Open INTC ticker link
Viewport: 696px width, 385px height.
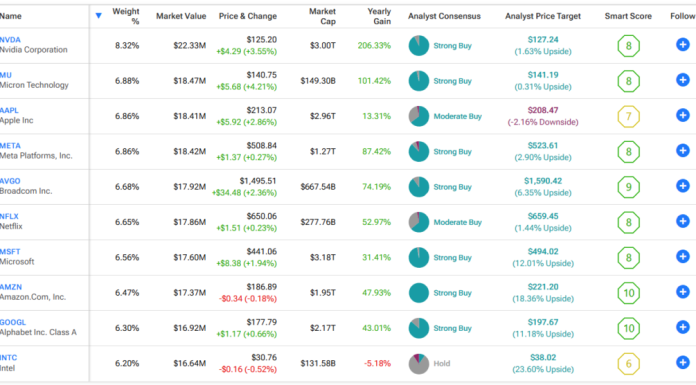8,357
